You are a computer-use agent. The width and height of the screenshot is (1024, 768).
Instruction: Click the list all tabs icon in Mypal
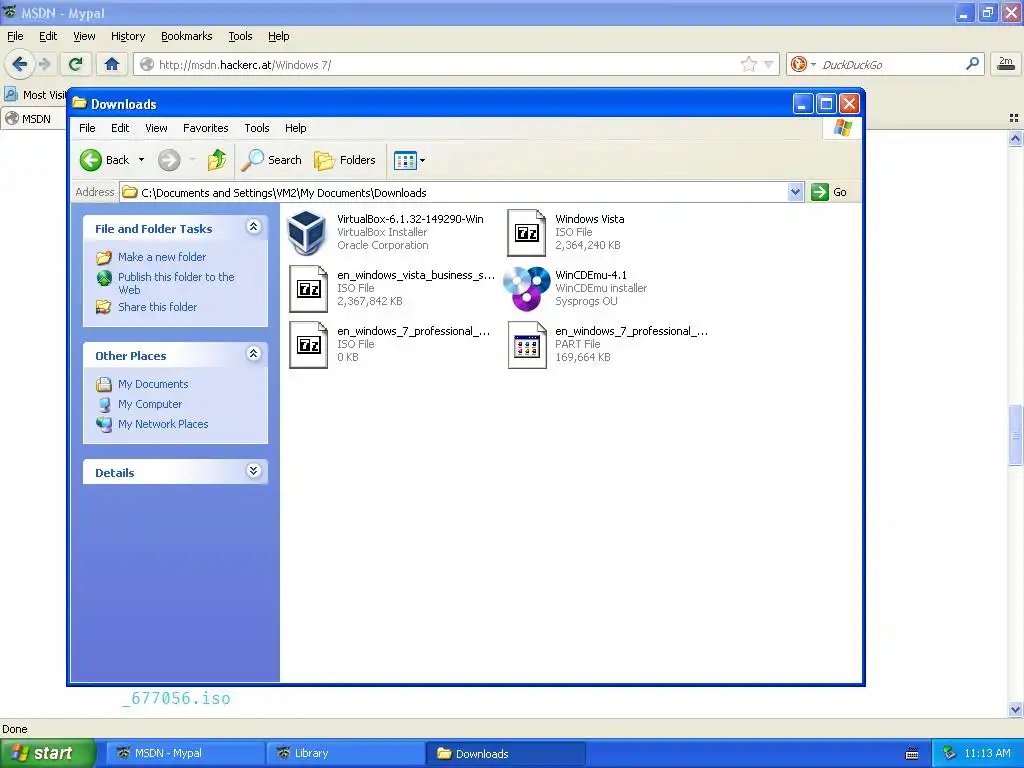point(1014,118)
